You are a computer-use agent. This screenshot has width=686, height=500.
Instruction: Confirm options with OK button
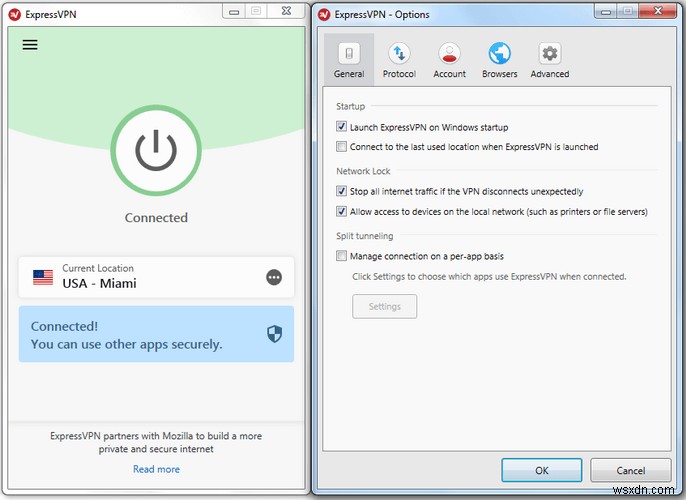pyautogui.click(x=542, y=470)
